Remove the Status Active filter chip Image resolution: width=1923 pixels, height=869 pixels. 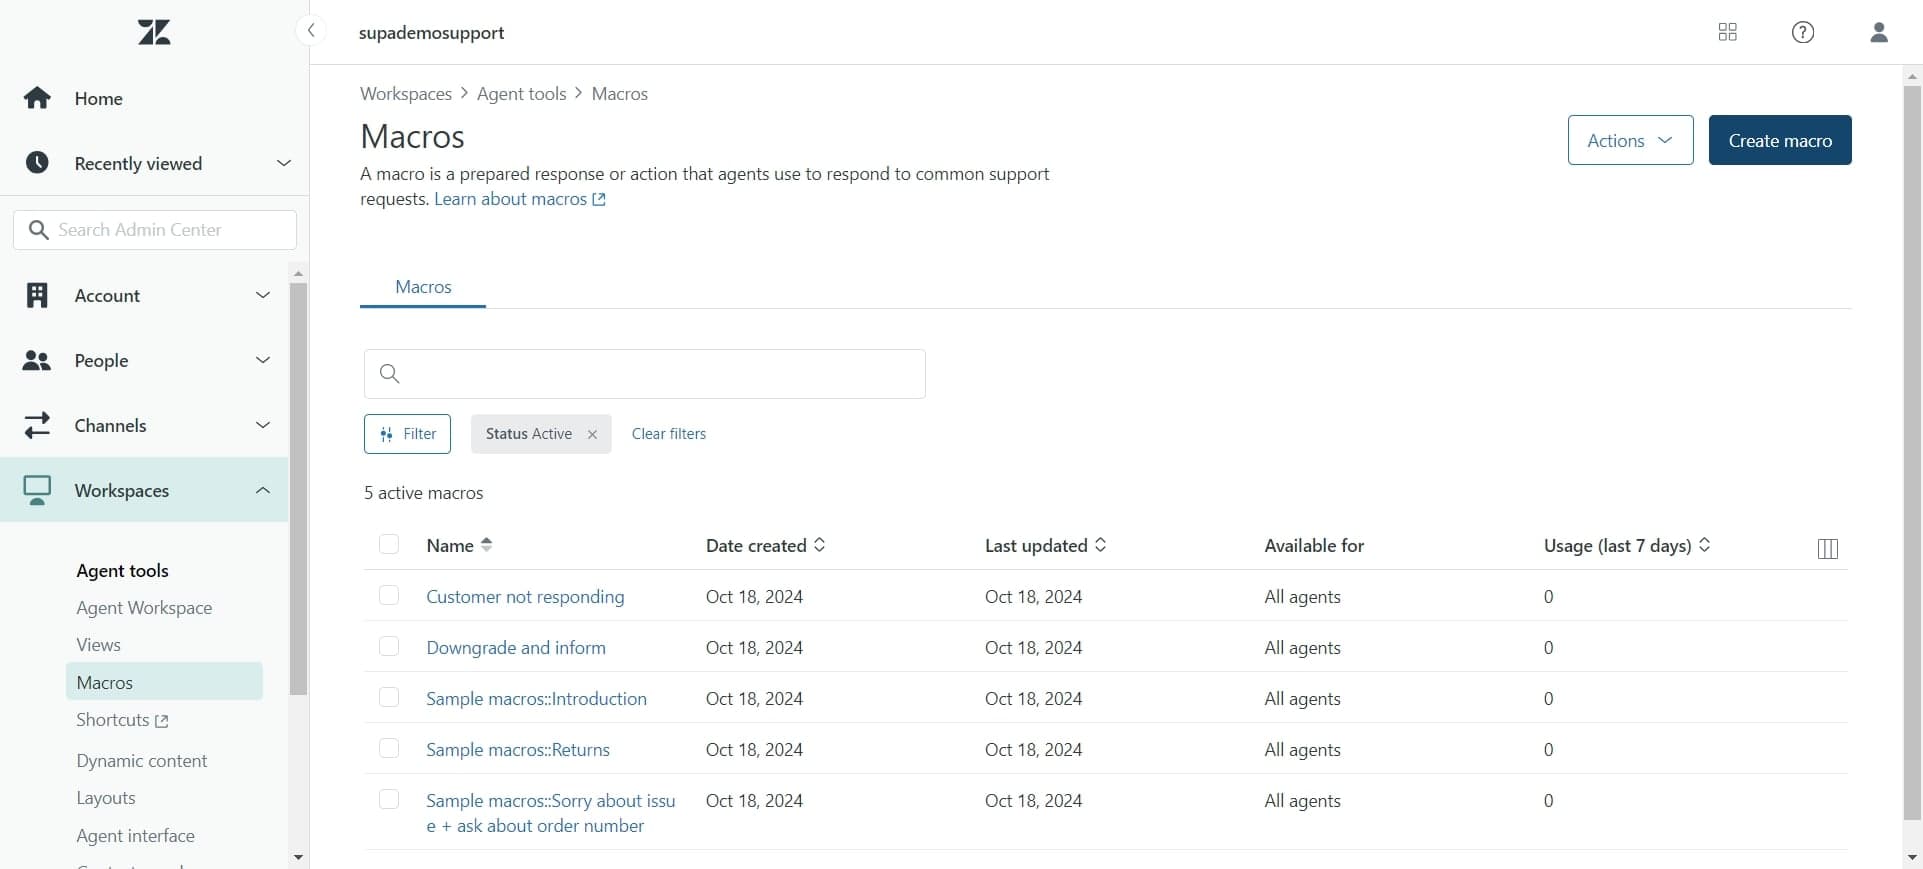(592, 434)
